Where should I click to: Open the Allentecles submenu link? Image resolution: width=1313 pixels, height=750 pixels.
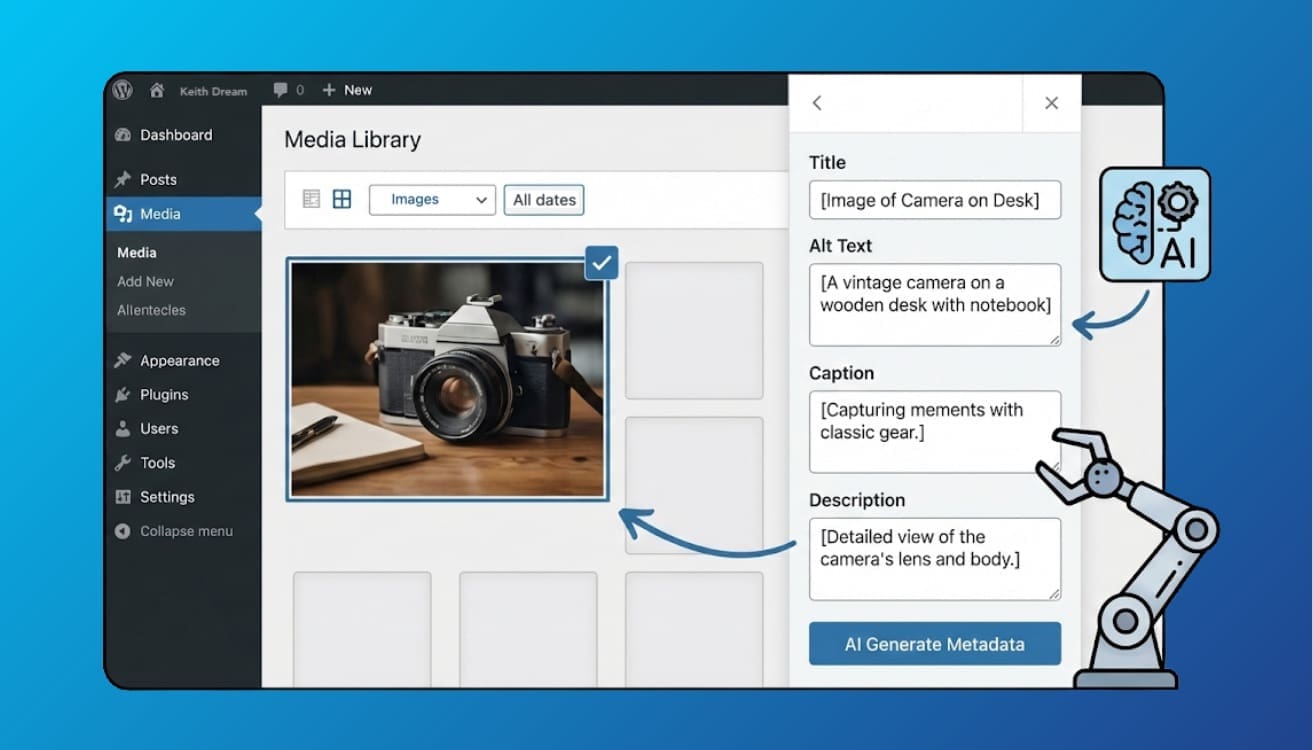tap(151, 310)
